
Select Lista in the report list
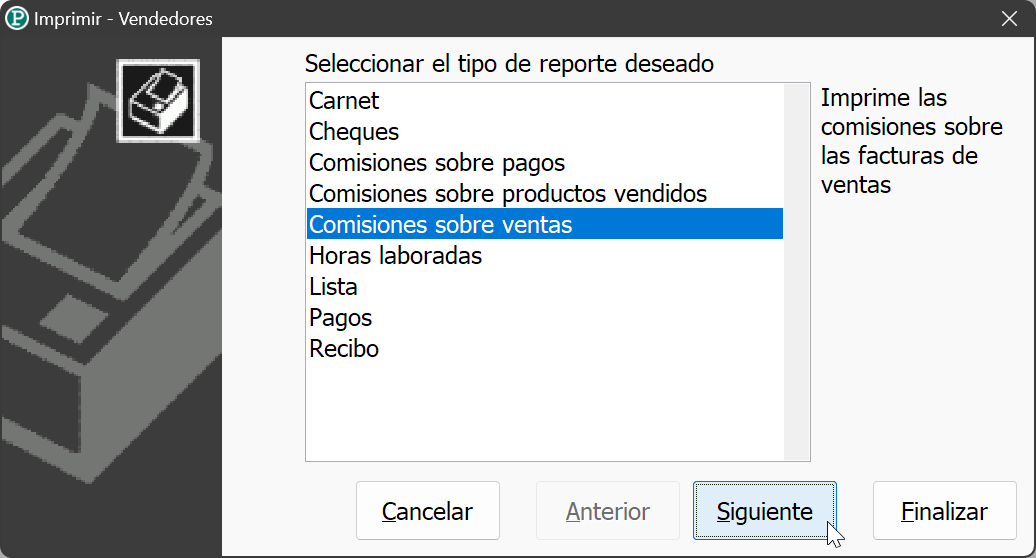tap(544, 287)
